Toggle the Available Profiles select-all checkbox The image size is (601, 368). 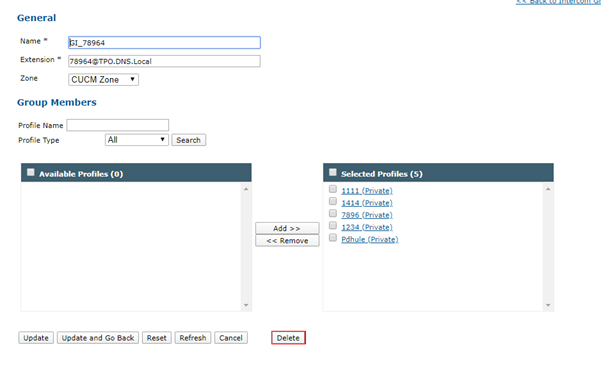[x=31, y=172]
